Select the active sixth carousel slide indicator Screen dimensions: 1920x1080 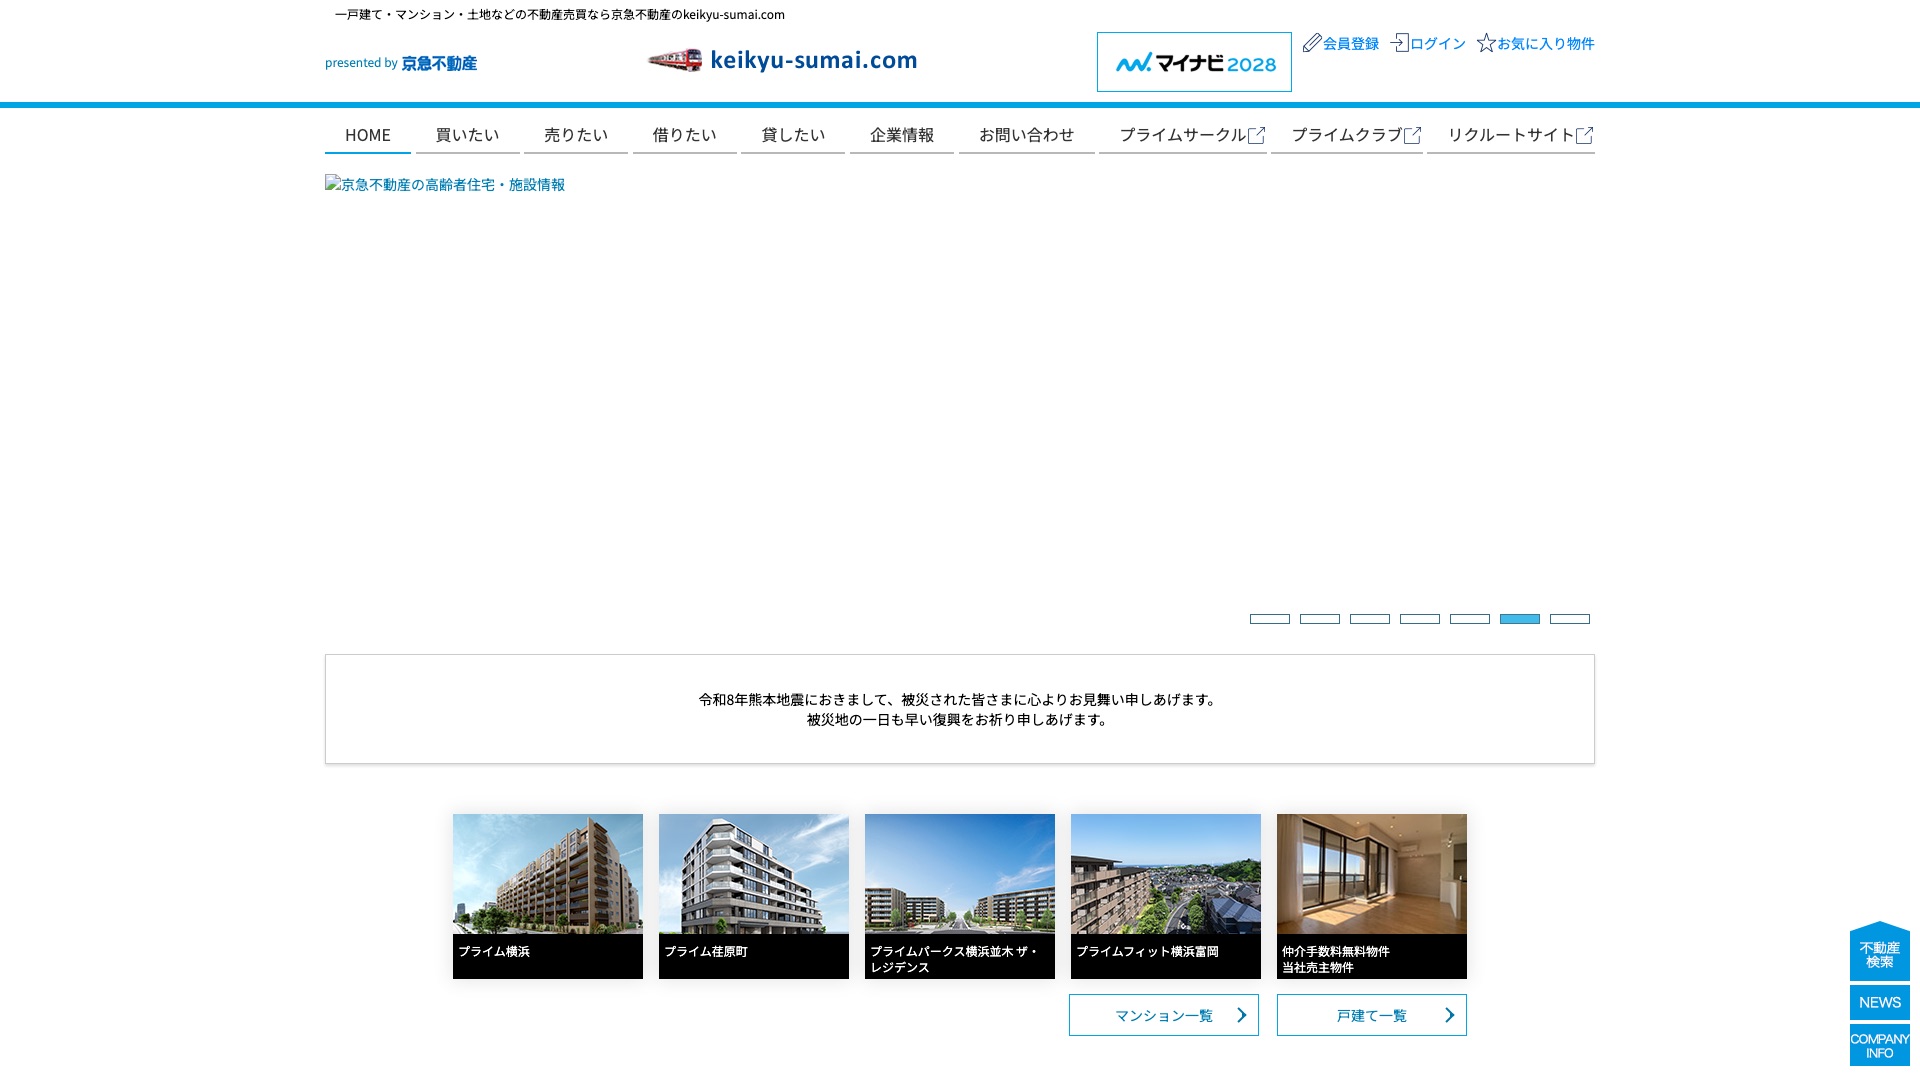coord(1520,619)
